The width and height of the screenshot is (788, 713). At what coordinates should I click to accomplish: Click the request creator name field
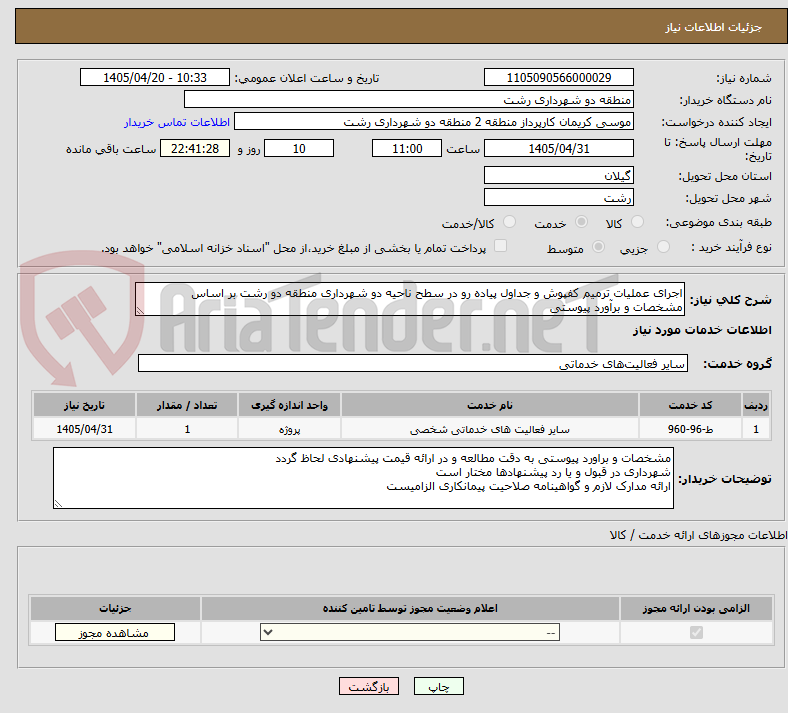coord(434,122)
